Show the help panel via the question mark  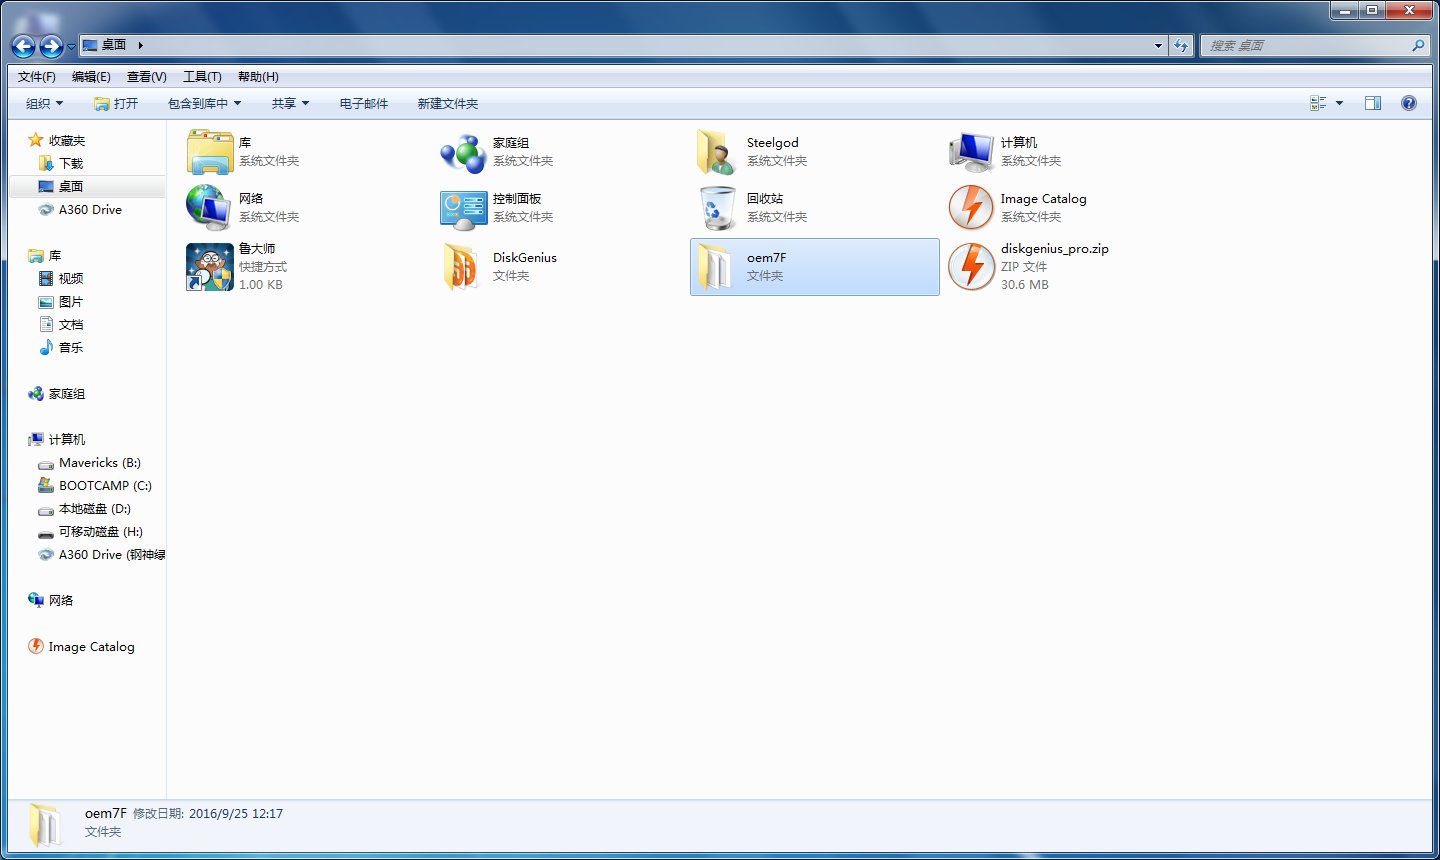pos(1408,102)
